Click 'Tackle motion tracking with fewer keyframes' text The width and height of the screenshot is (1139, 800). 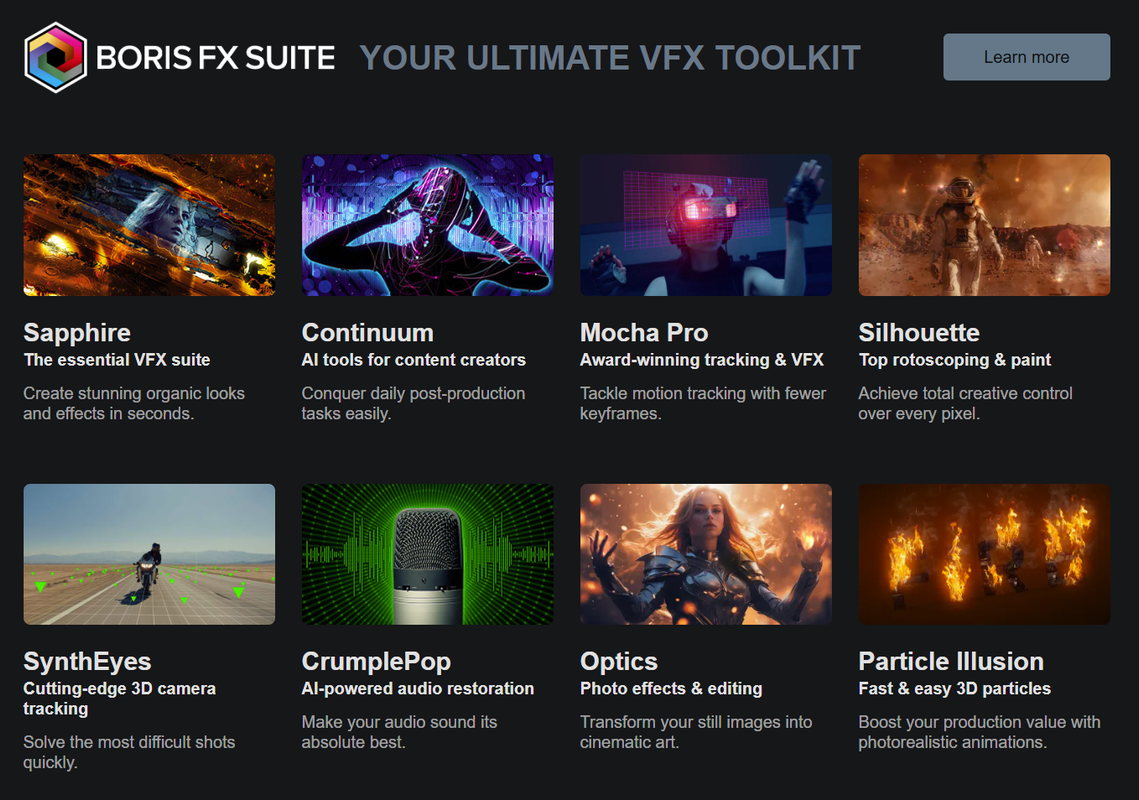point(703,404)
